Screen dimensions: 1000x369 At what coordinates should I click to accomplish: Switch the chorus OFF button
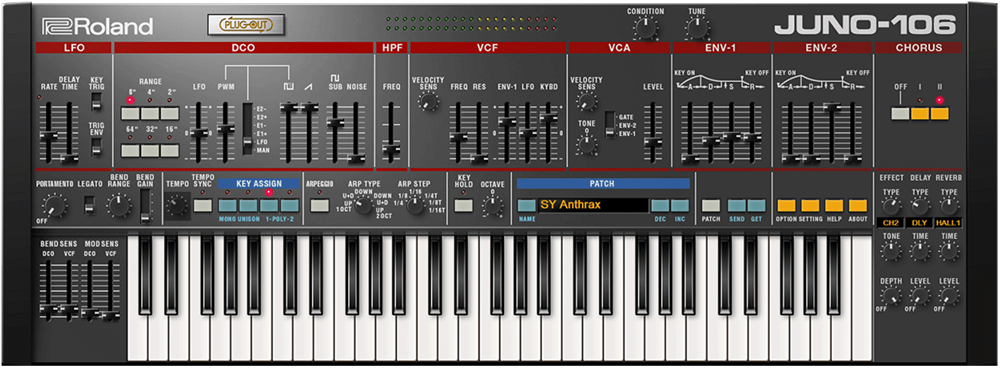901,114
